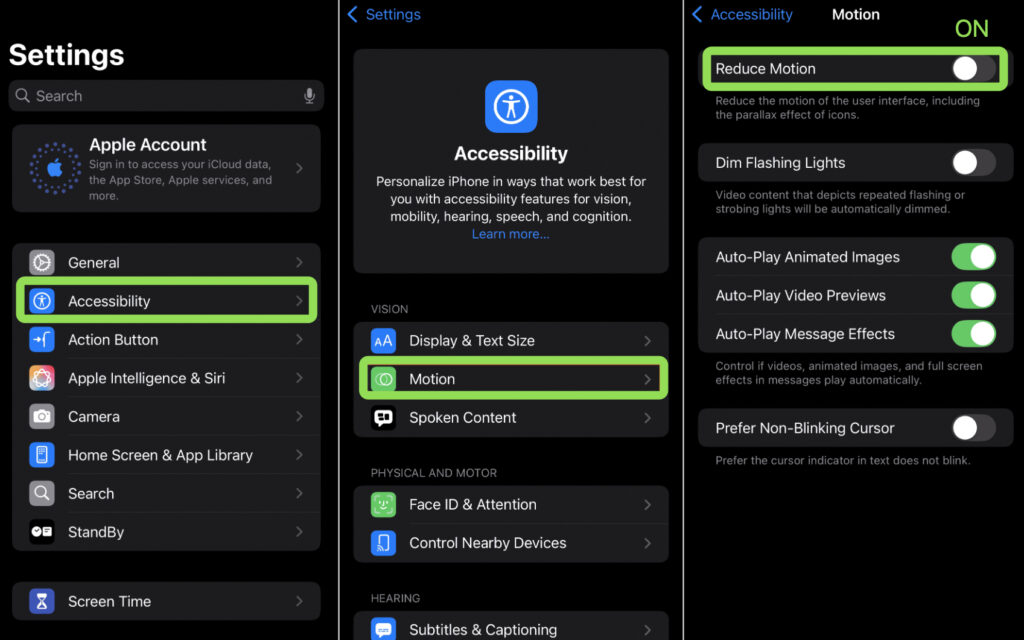Click the Home Screen & App Library icon
The width and height of the screenshot is (1024, 640).
(x=41, y=455)
